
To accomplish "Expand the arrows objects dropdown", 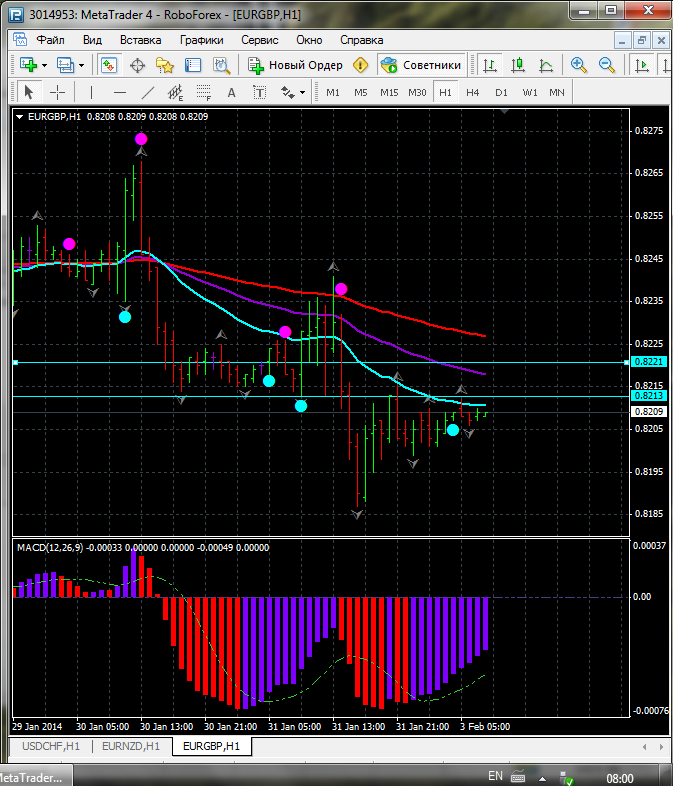I will (302, 92).
